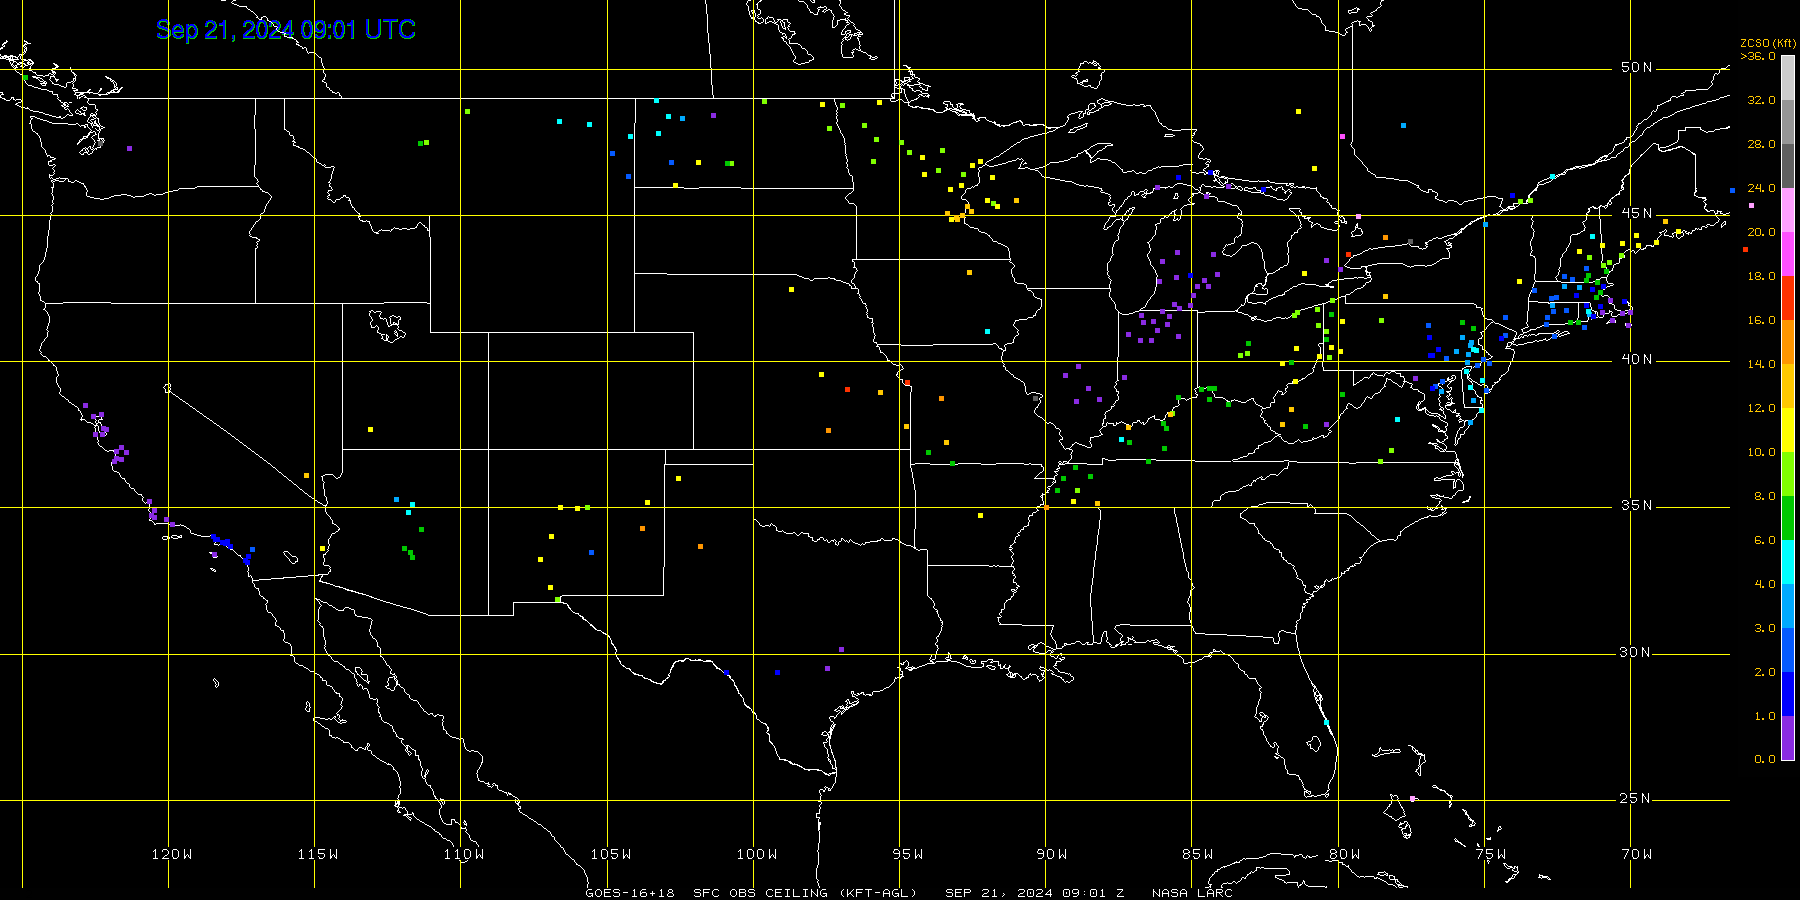Image resolution: width=1800 pixels, height=900 pixels.
Task: Pick the lime green swatch between 8.0 and 10.0
Action: coord(1788,474)
